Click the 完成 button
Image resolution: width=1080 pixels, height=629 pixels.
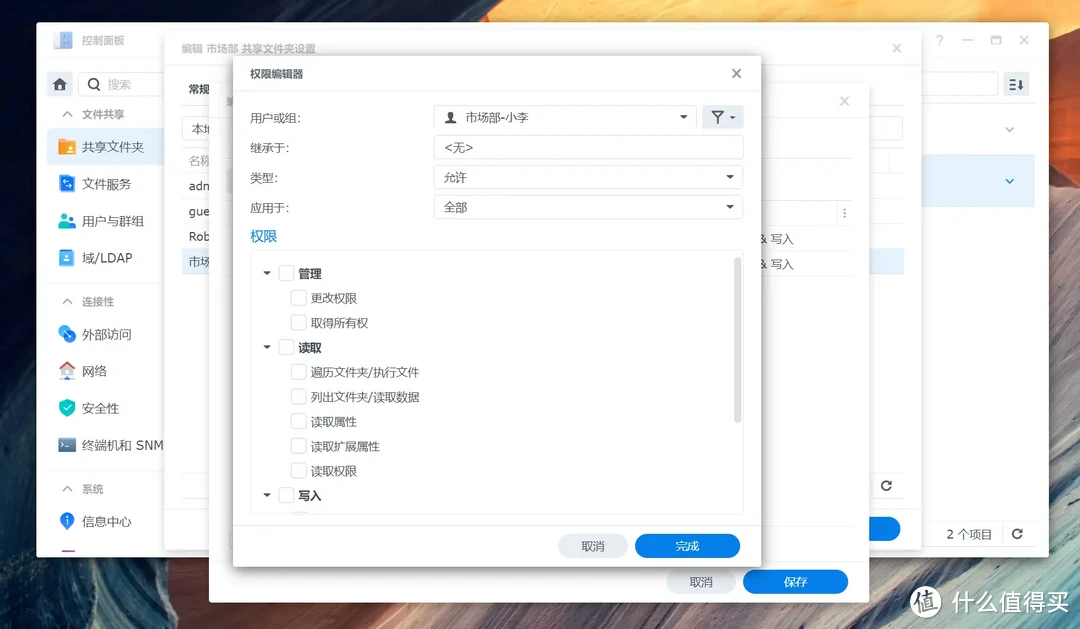click(687, 545)
